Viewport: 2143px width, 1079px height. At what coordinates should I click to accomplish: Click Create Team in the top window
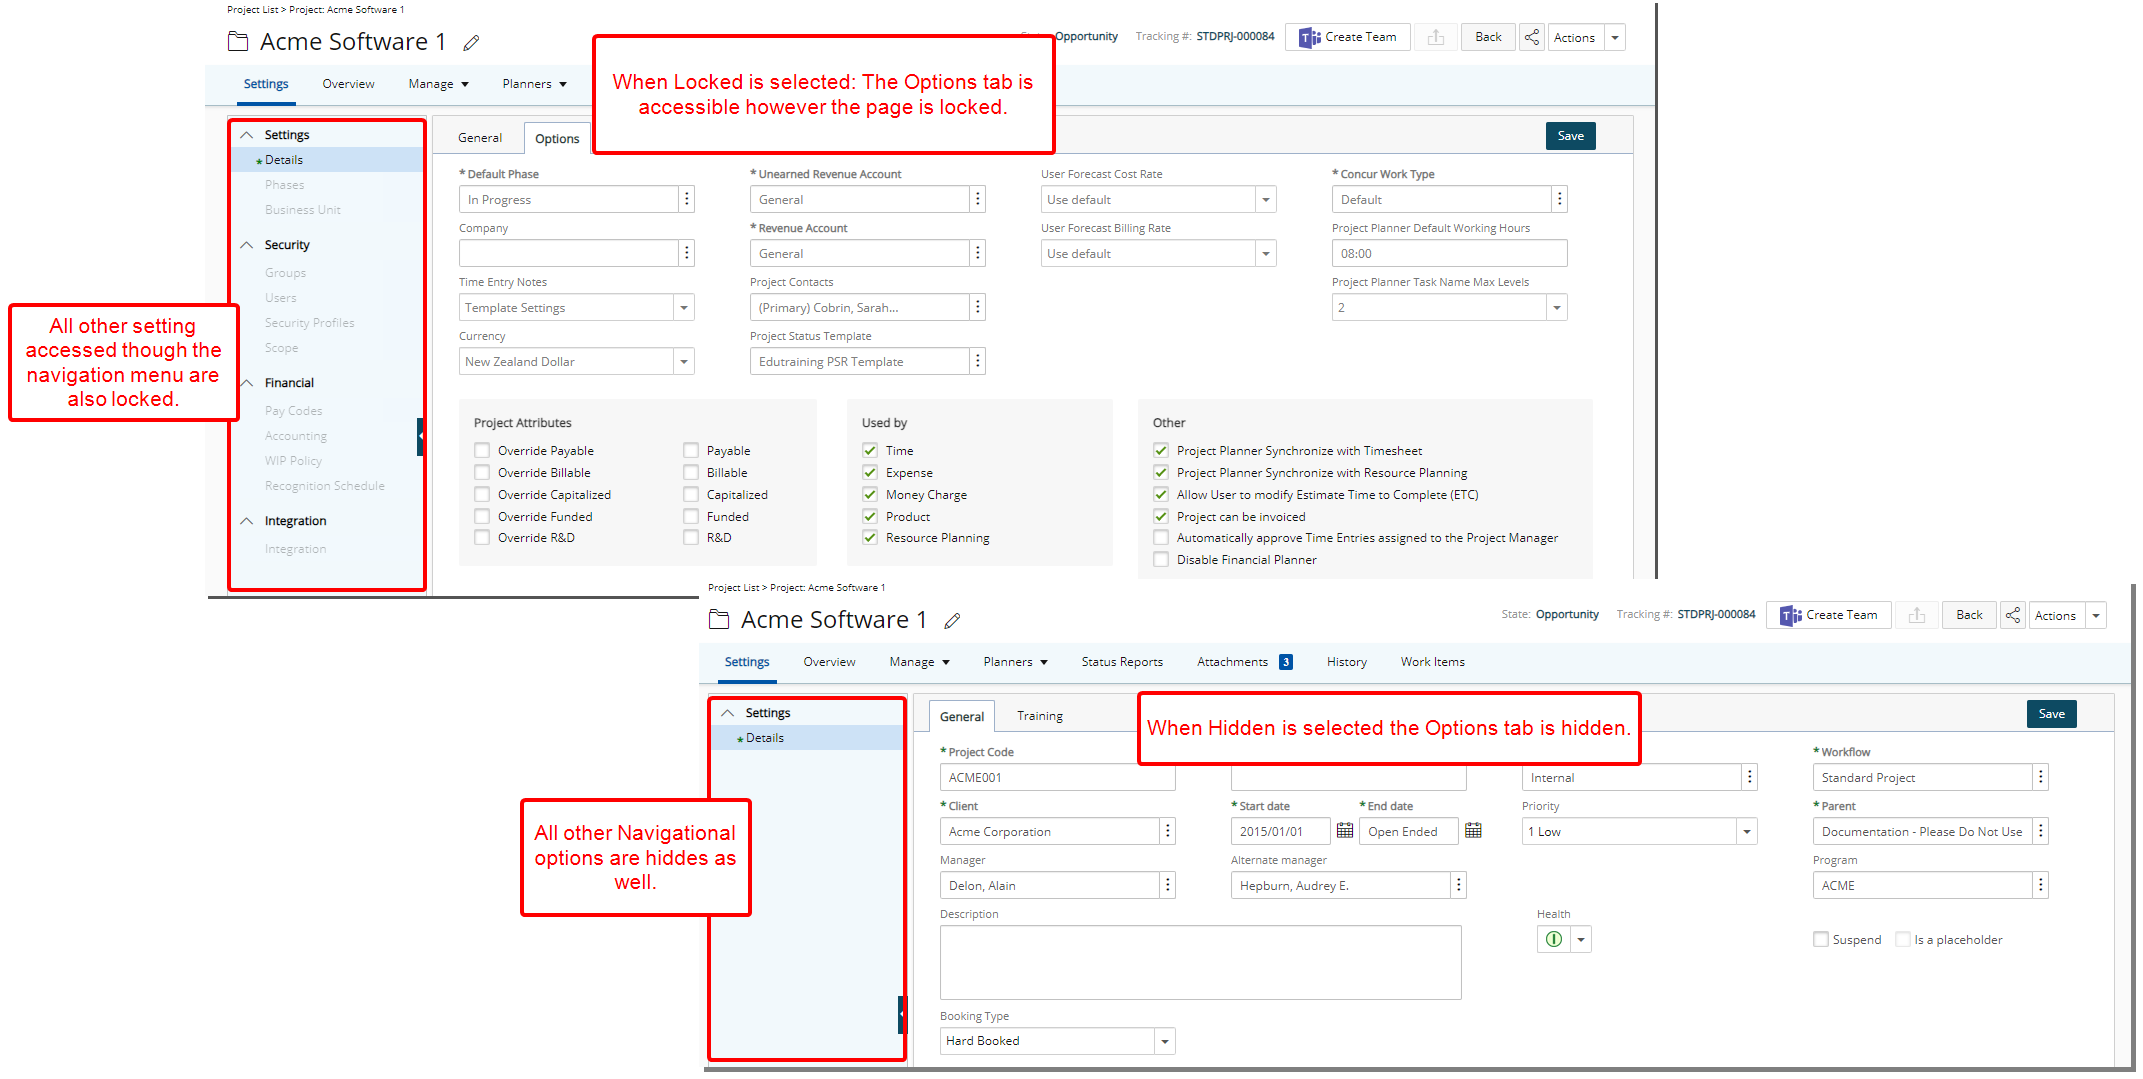1348,37
